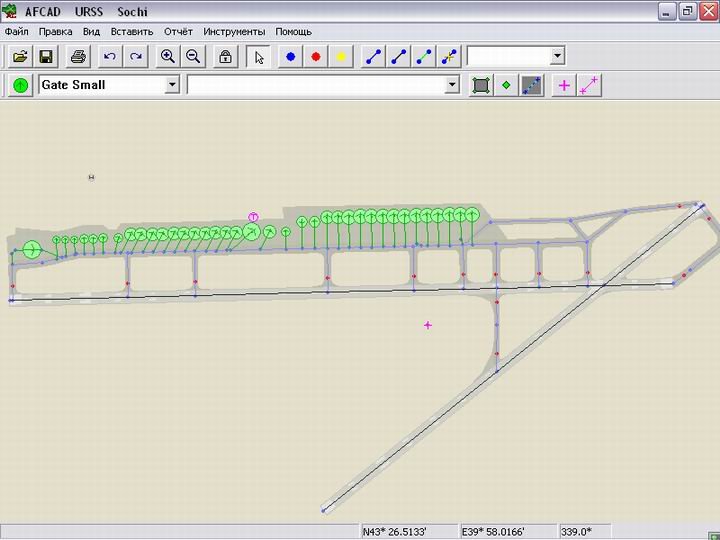This screenshot has width=720, height=540.
Task: Choose the blue node dot tool
Action: click(290, 56)
